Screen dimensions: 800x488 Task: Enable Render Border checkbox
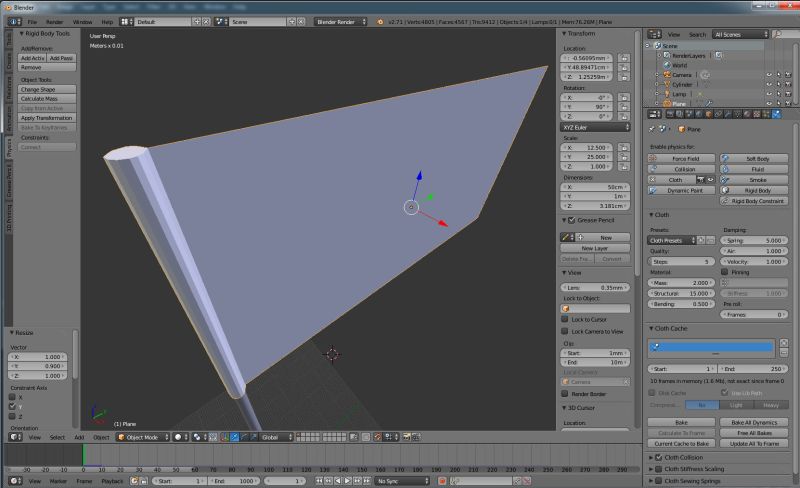(x=565, y=394)
